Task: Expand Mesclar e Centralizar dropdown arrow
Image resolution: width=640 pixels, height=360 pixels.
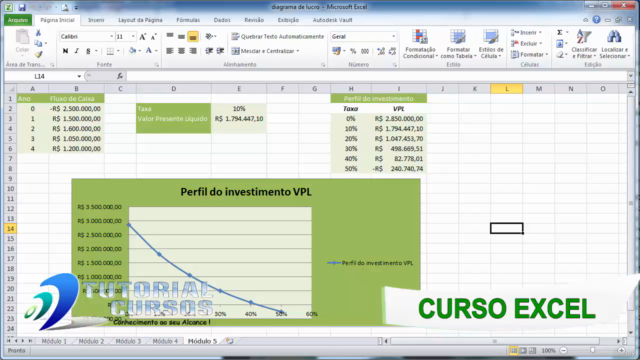Action: 298,51
